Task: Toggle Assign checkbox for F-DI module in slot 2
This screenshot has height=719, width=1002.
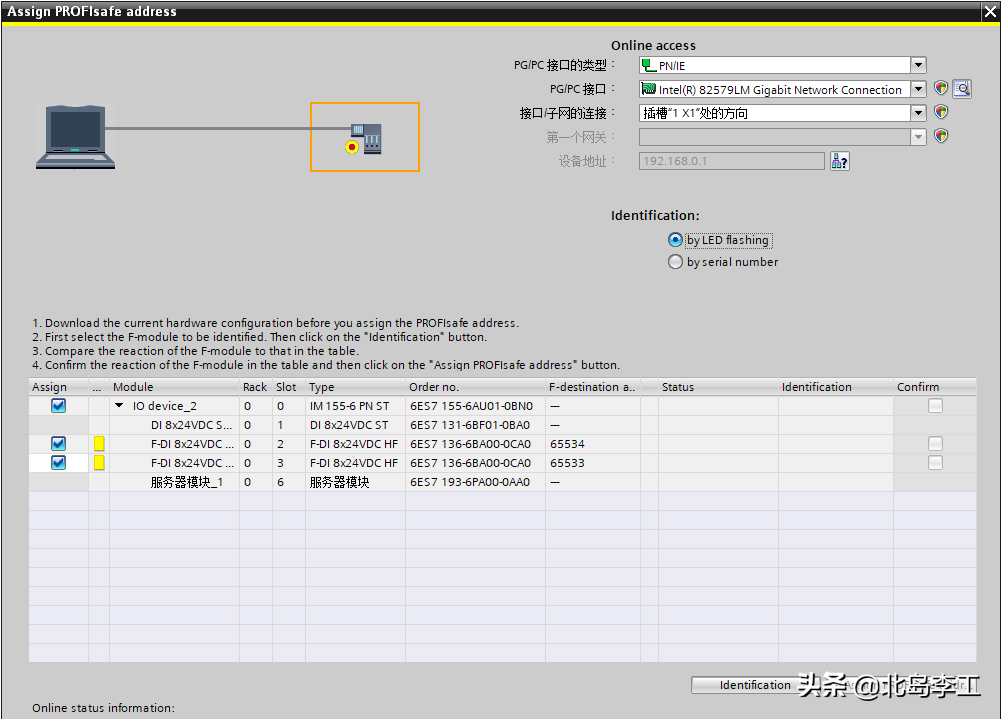Action: [58, 444]
